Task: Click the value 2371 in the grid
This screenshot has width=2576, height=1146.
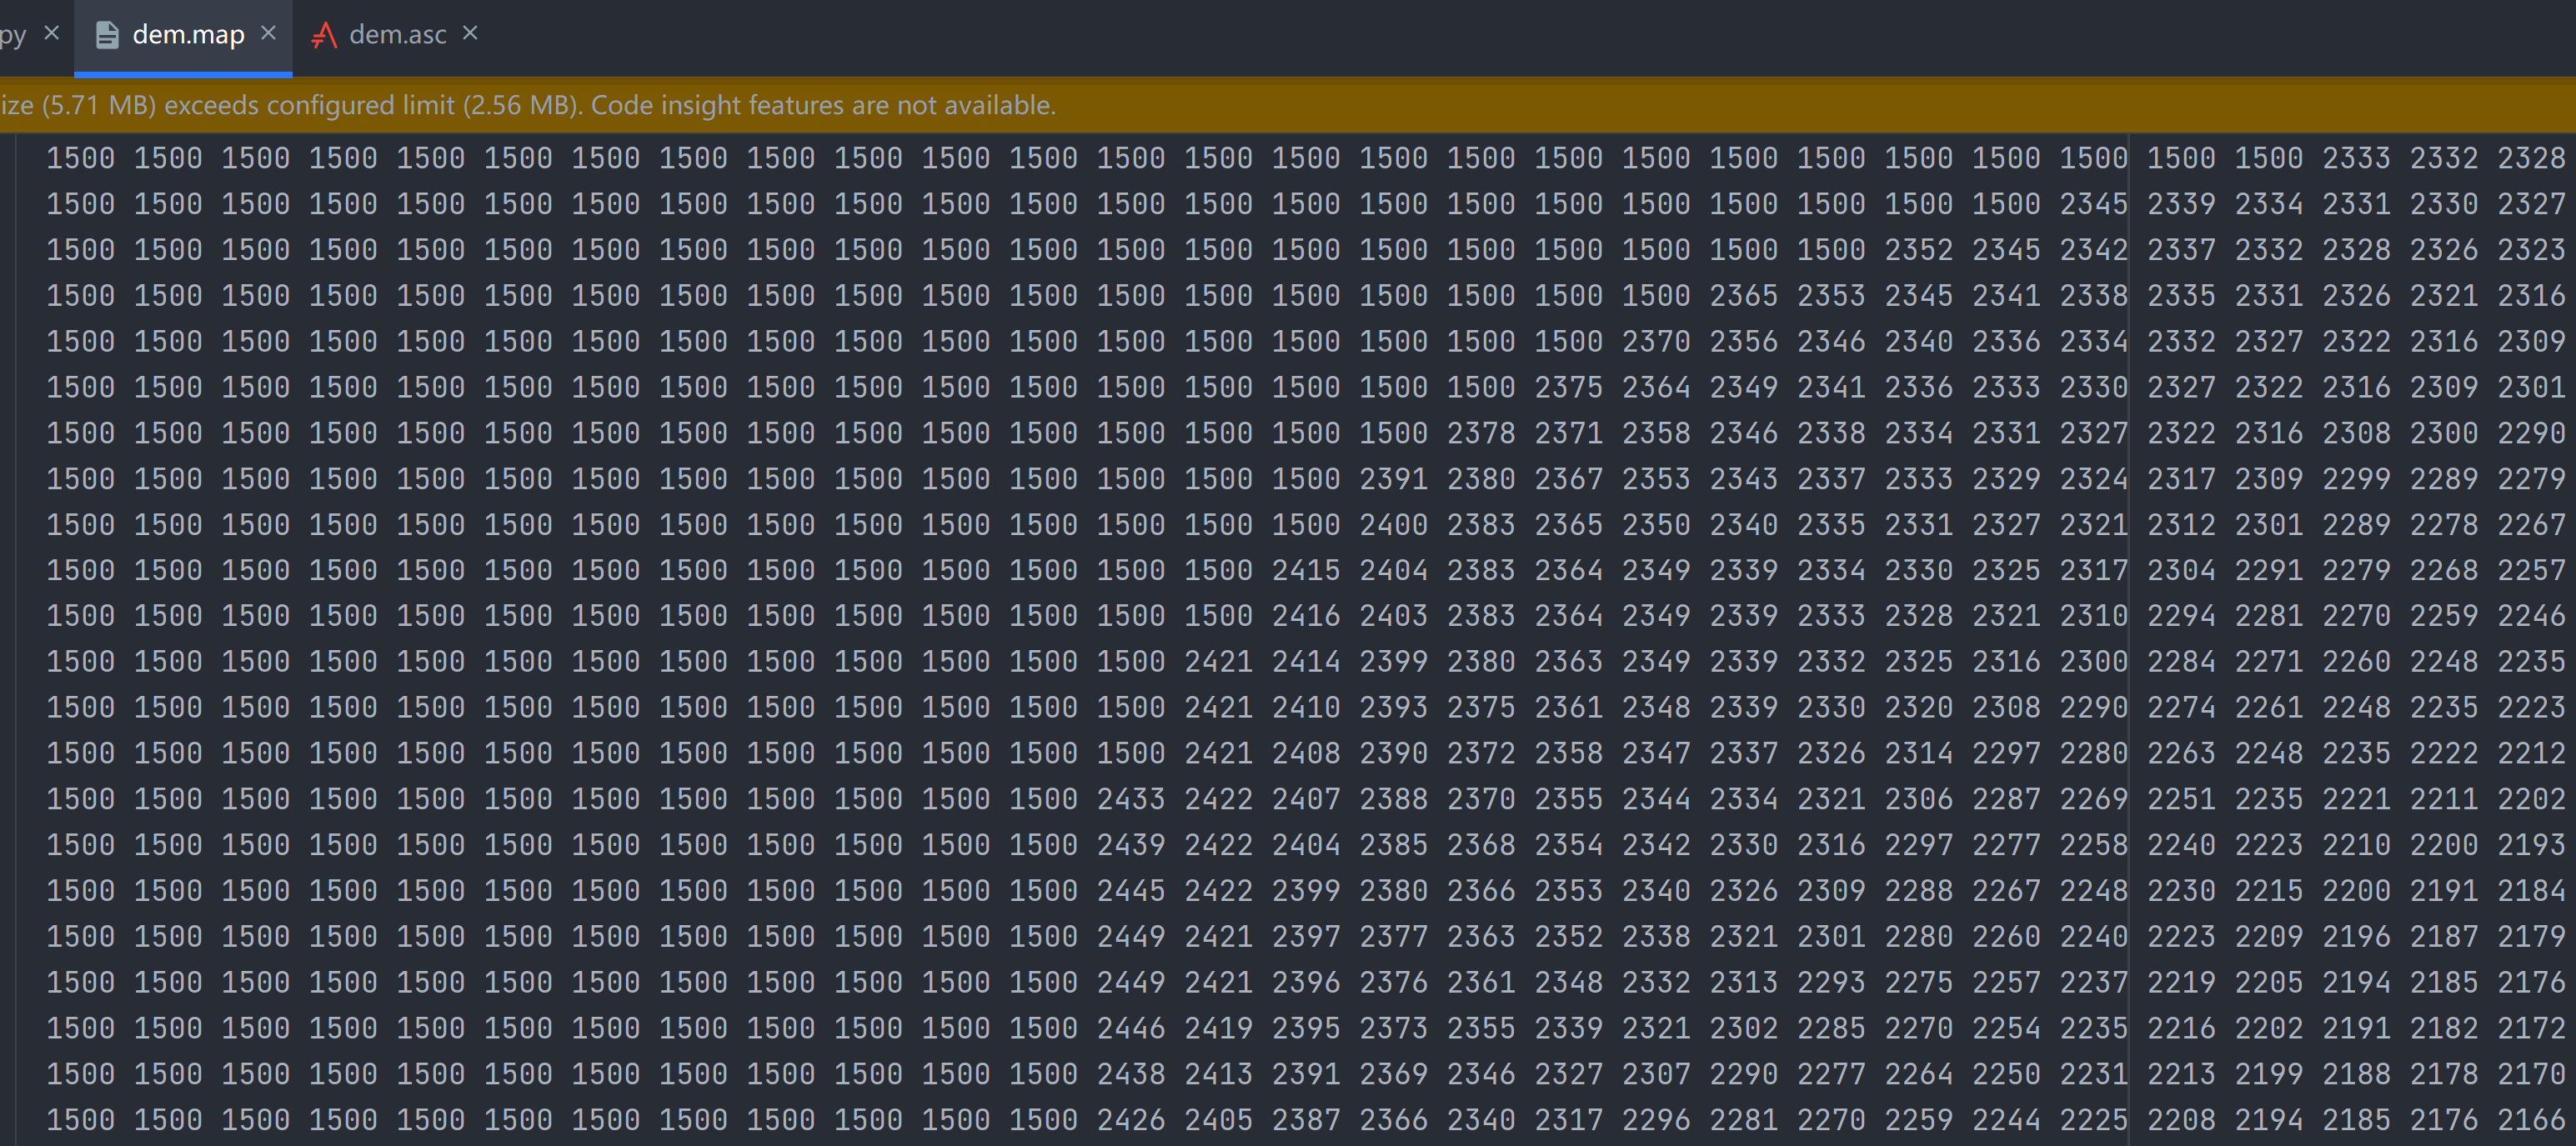Action: point(1568,433)
